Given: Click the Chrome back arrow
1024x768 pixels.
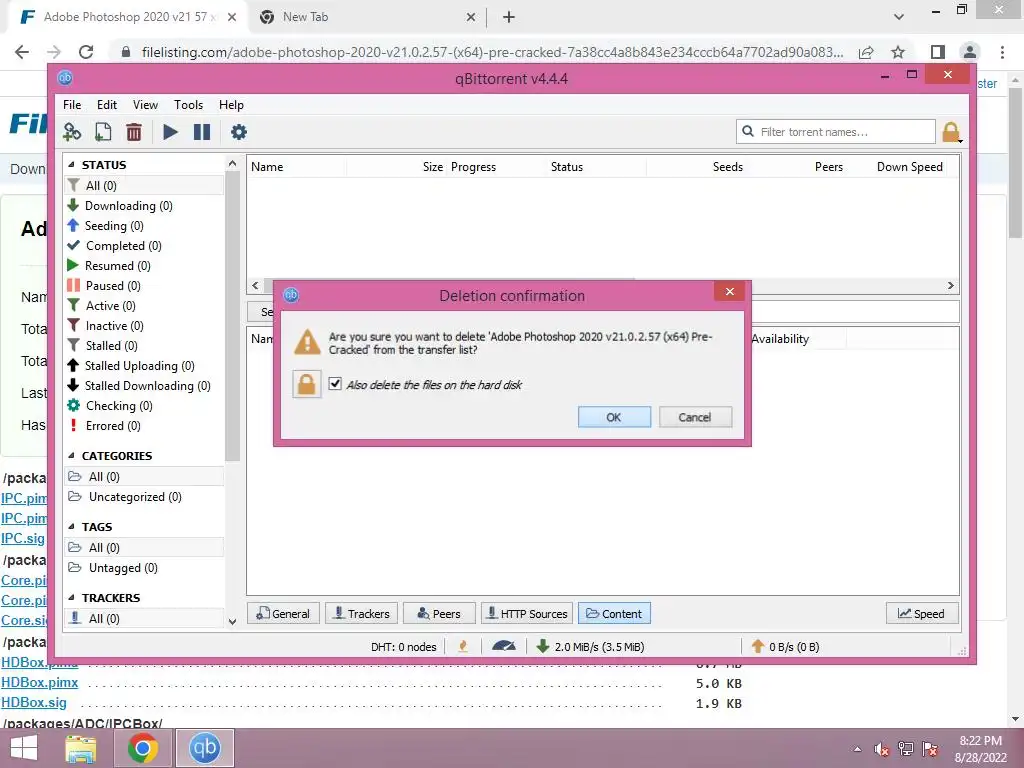Looking at the screenshot, I should [x=22, y=52].
